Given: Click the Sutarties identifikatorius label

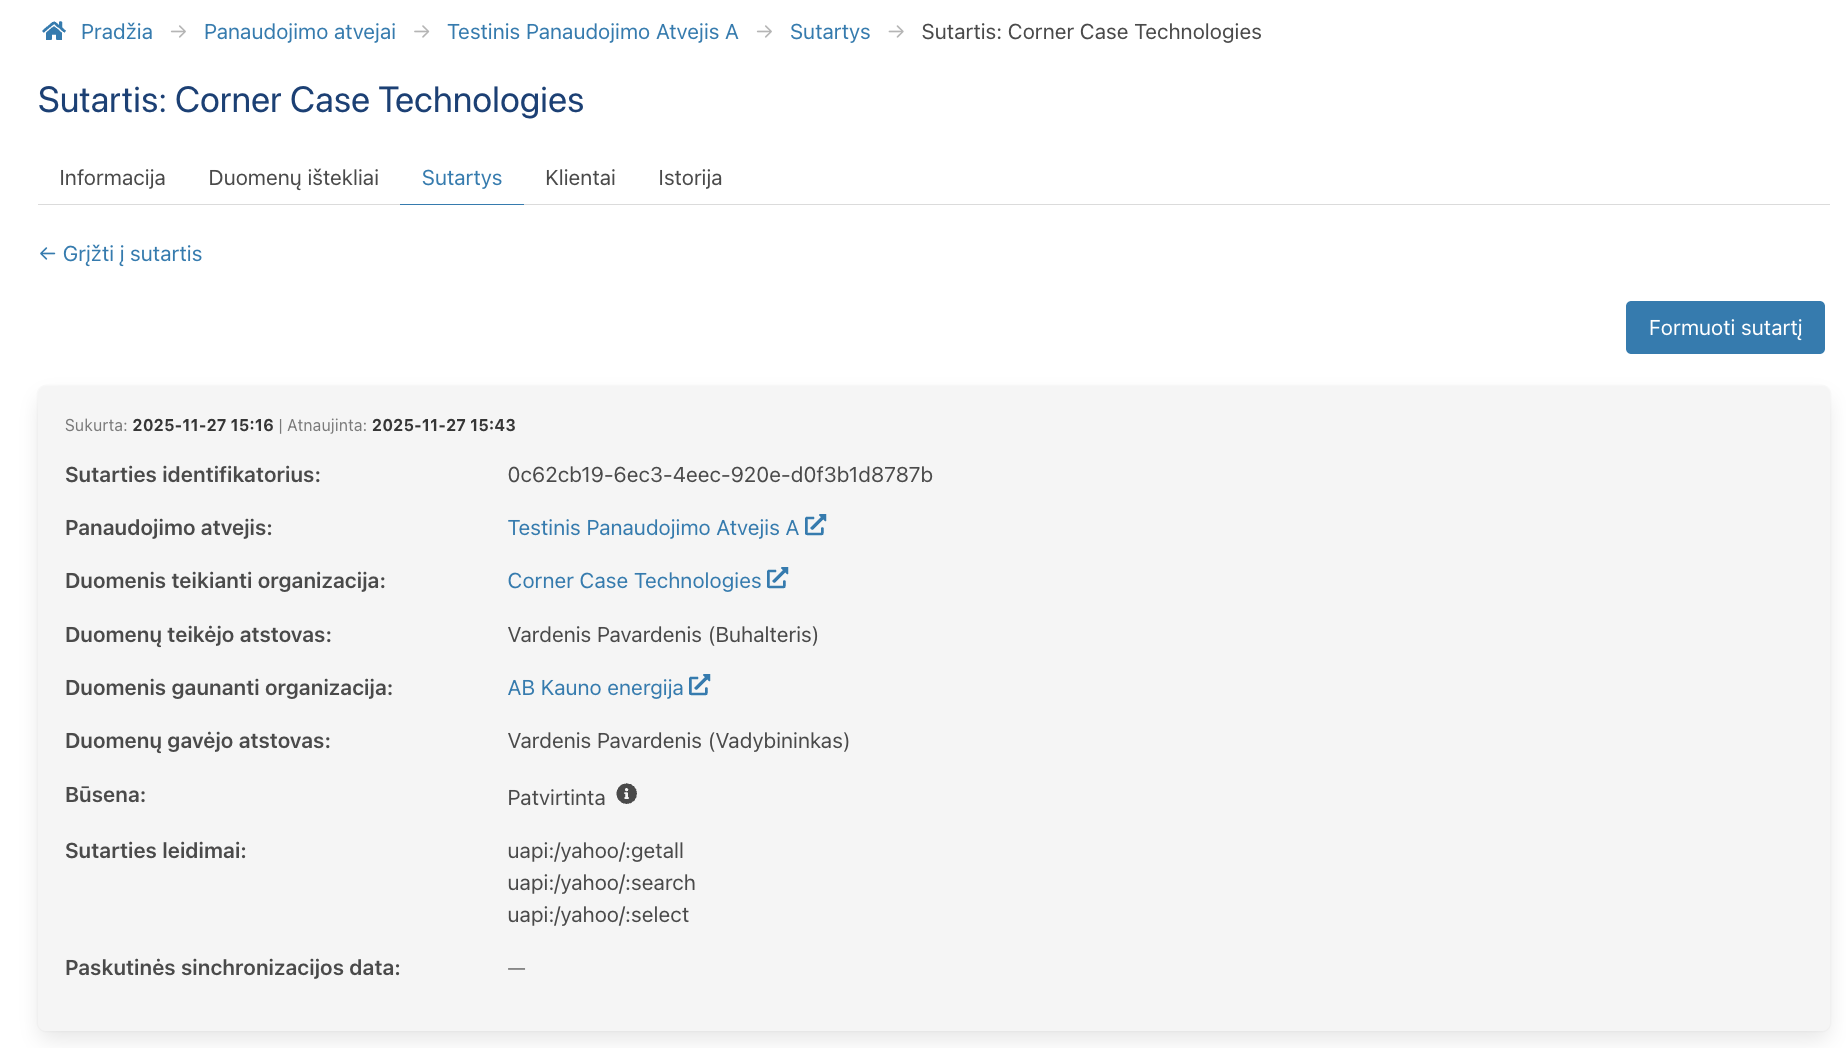Looking at the screenshot, I should [193, 475].
